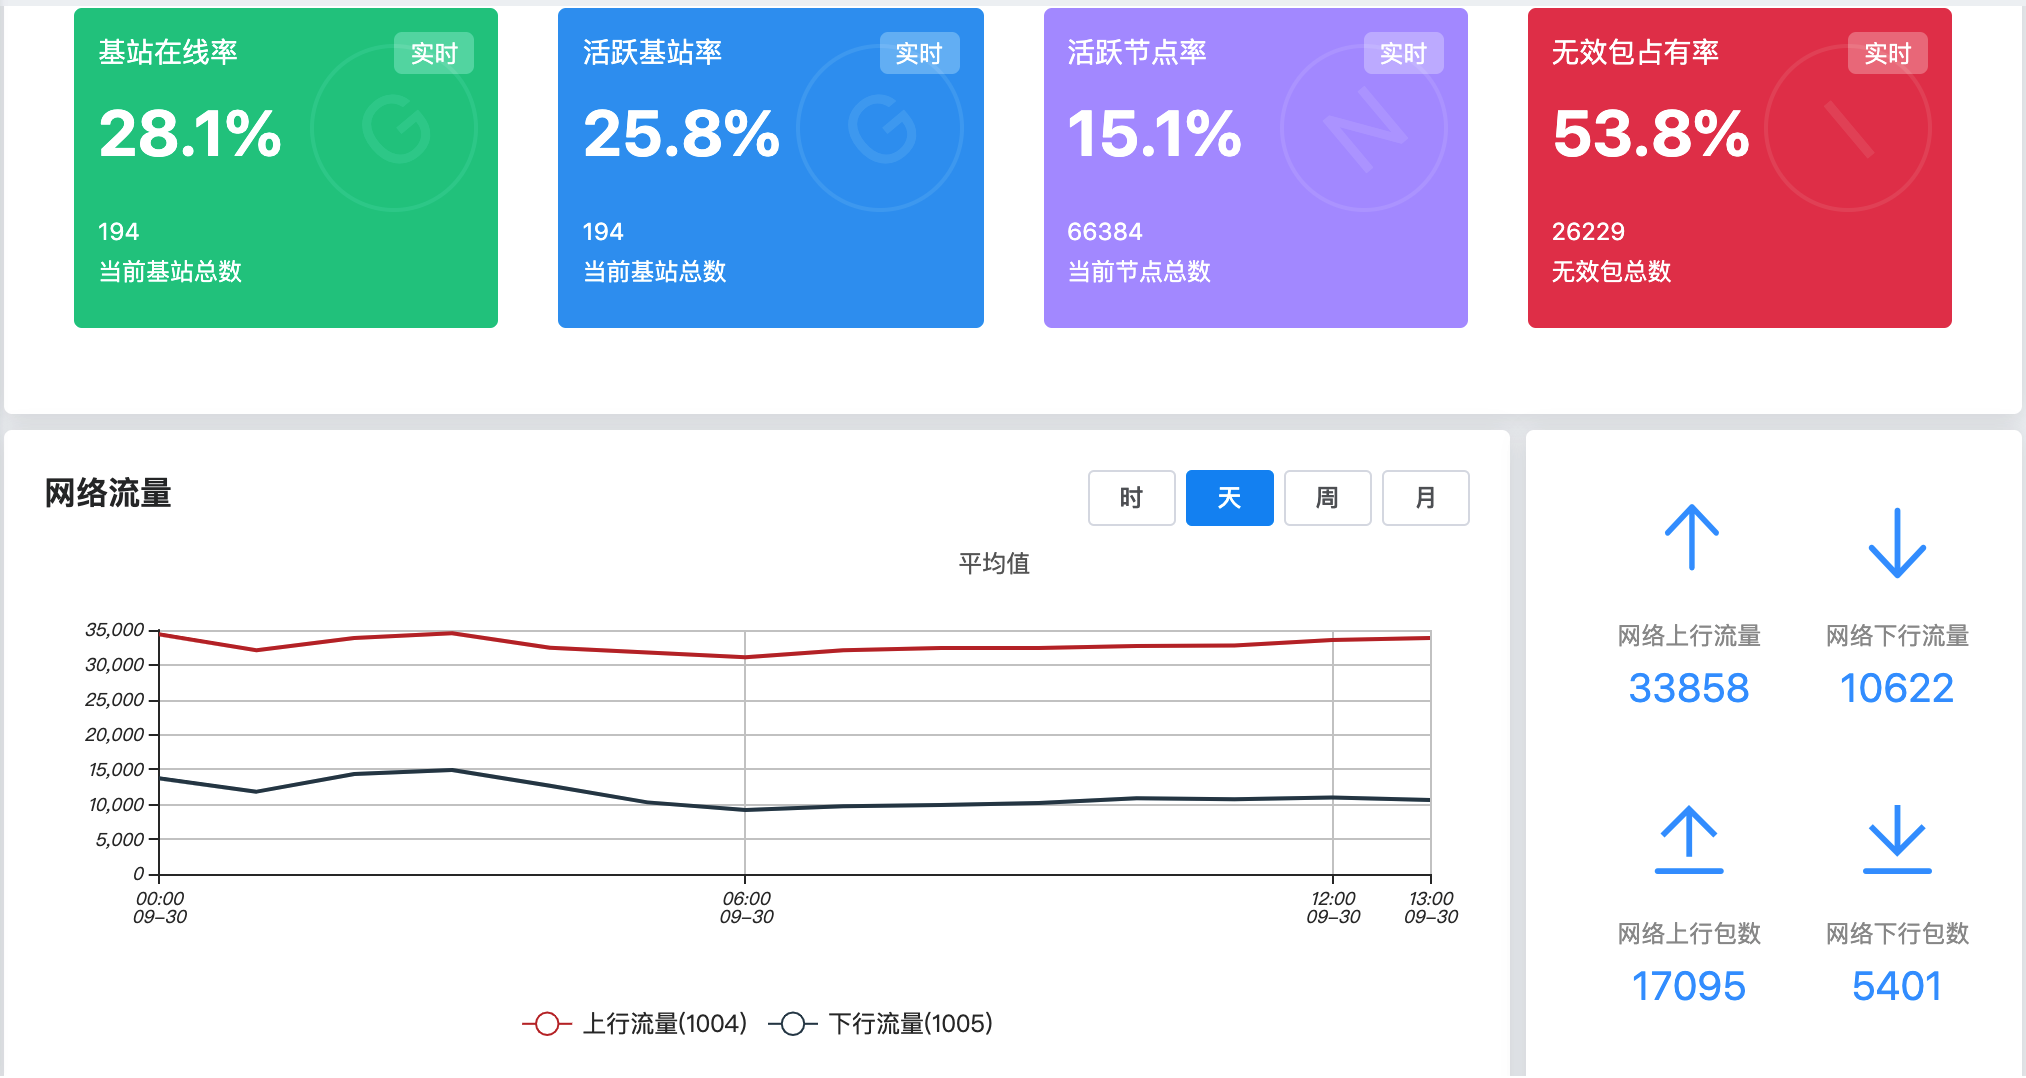Click the 网络上行包数 label
The height and width of the screenshot is (1078, 2026).
1689,933
